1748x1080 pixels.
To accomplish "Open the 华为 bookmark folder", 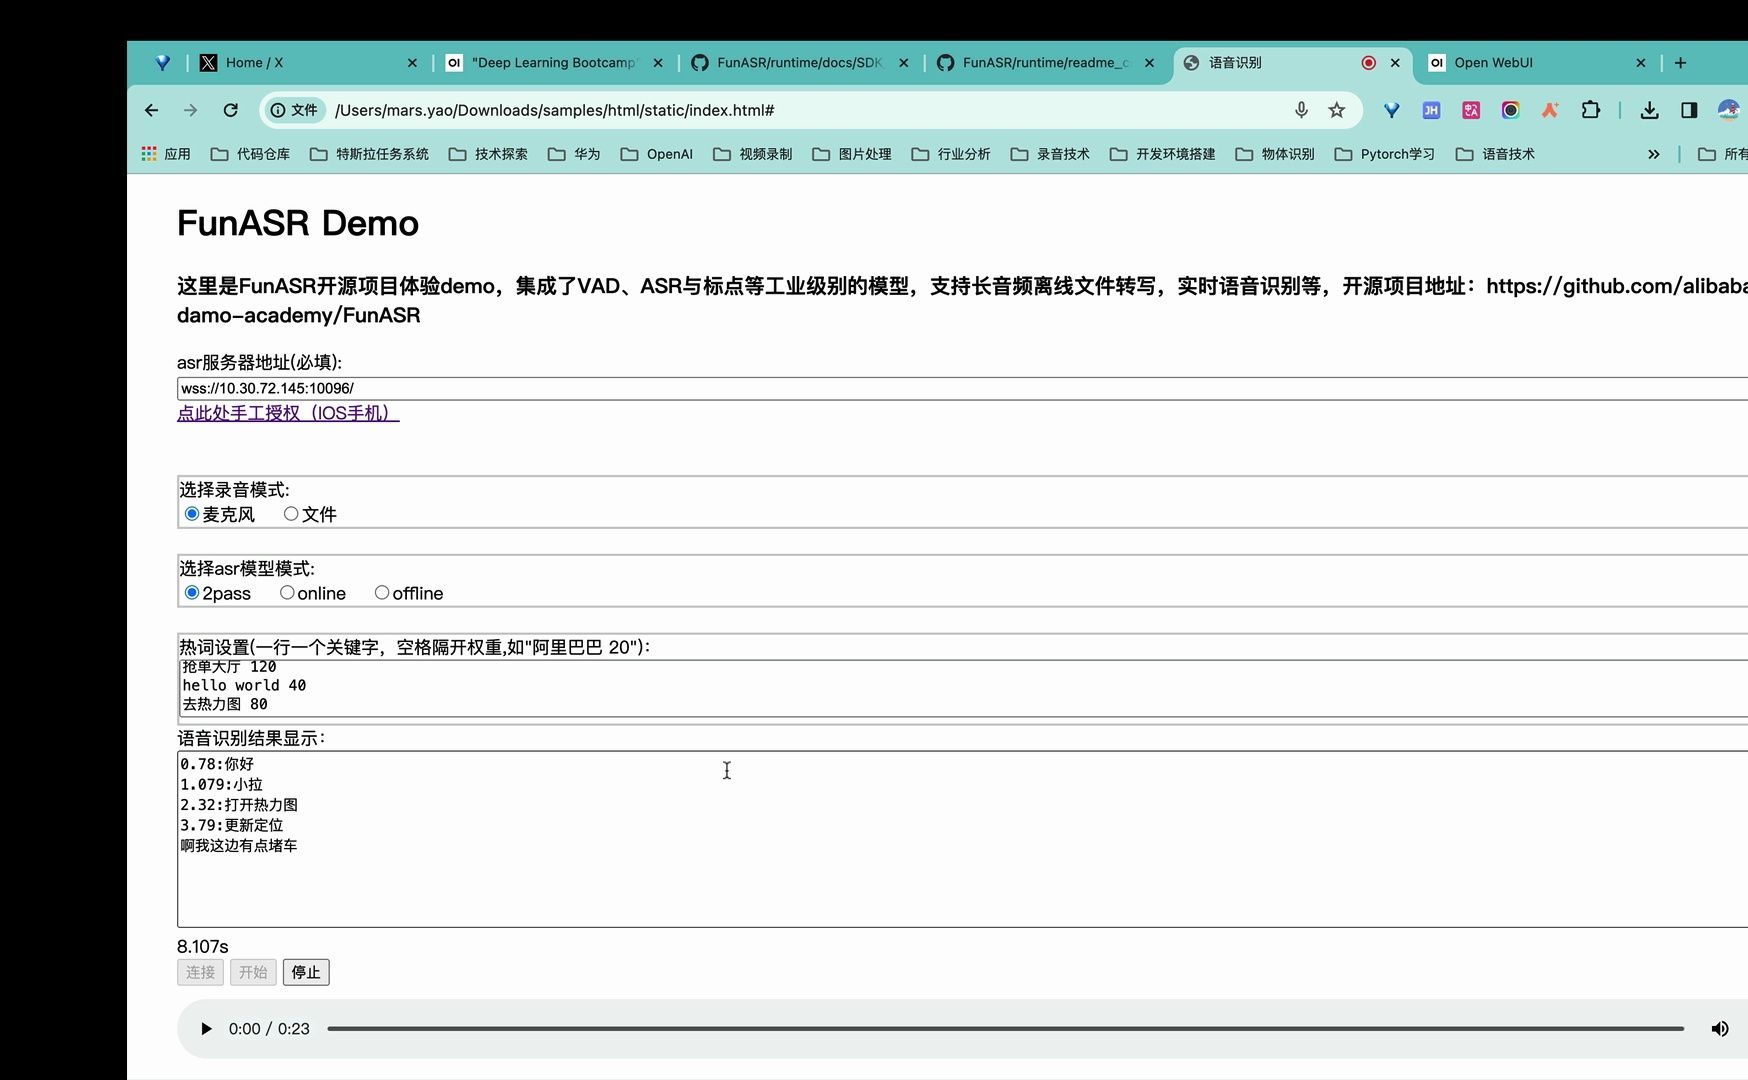I will (x=574, y=154).
